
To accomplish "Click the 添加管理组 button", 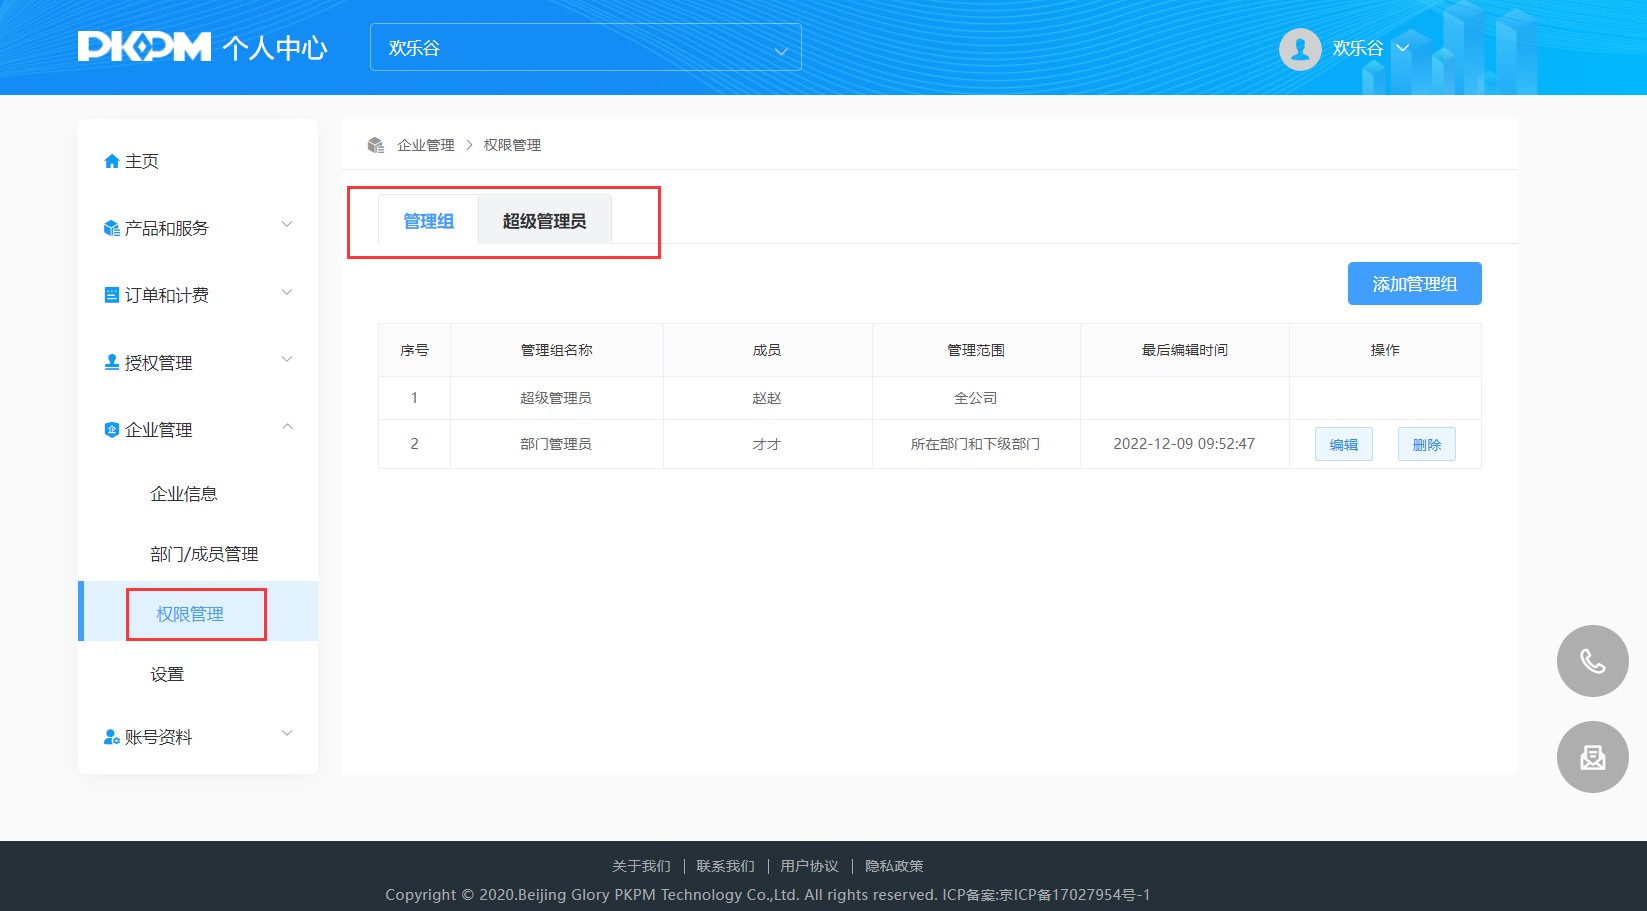I will (1414, 284).
